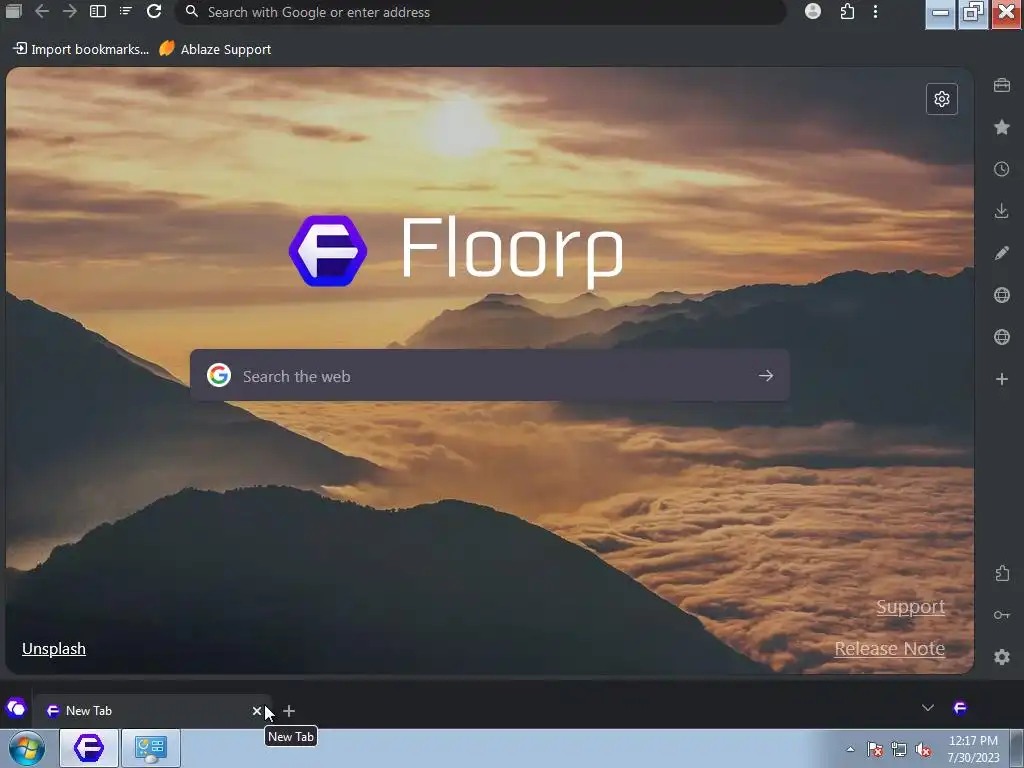Image resolution: width=1024 pixels, height=768 pixels.
Task: Open notes pencil in sidebar
Action: 1002,253
